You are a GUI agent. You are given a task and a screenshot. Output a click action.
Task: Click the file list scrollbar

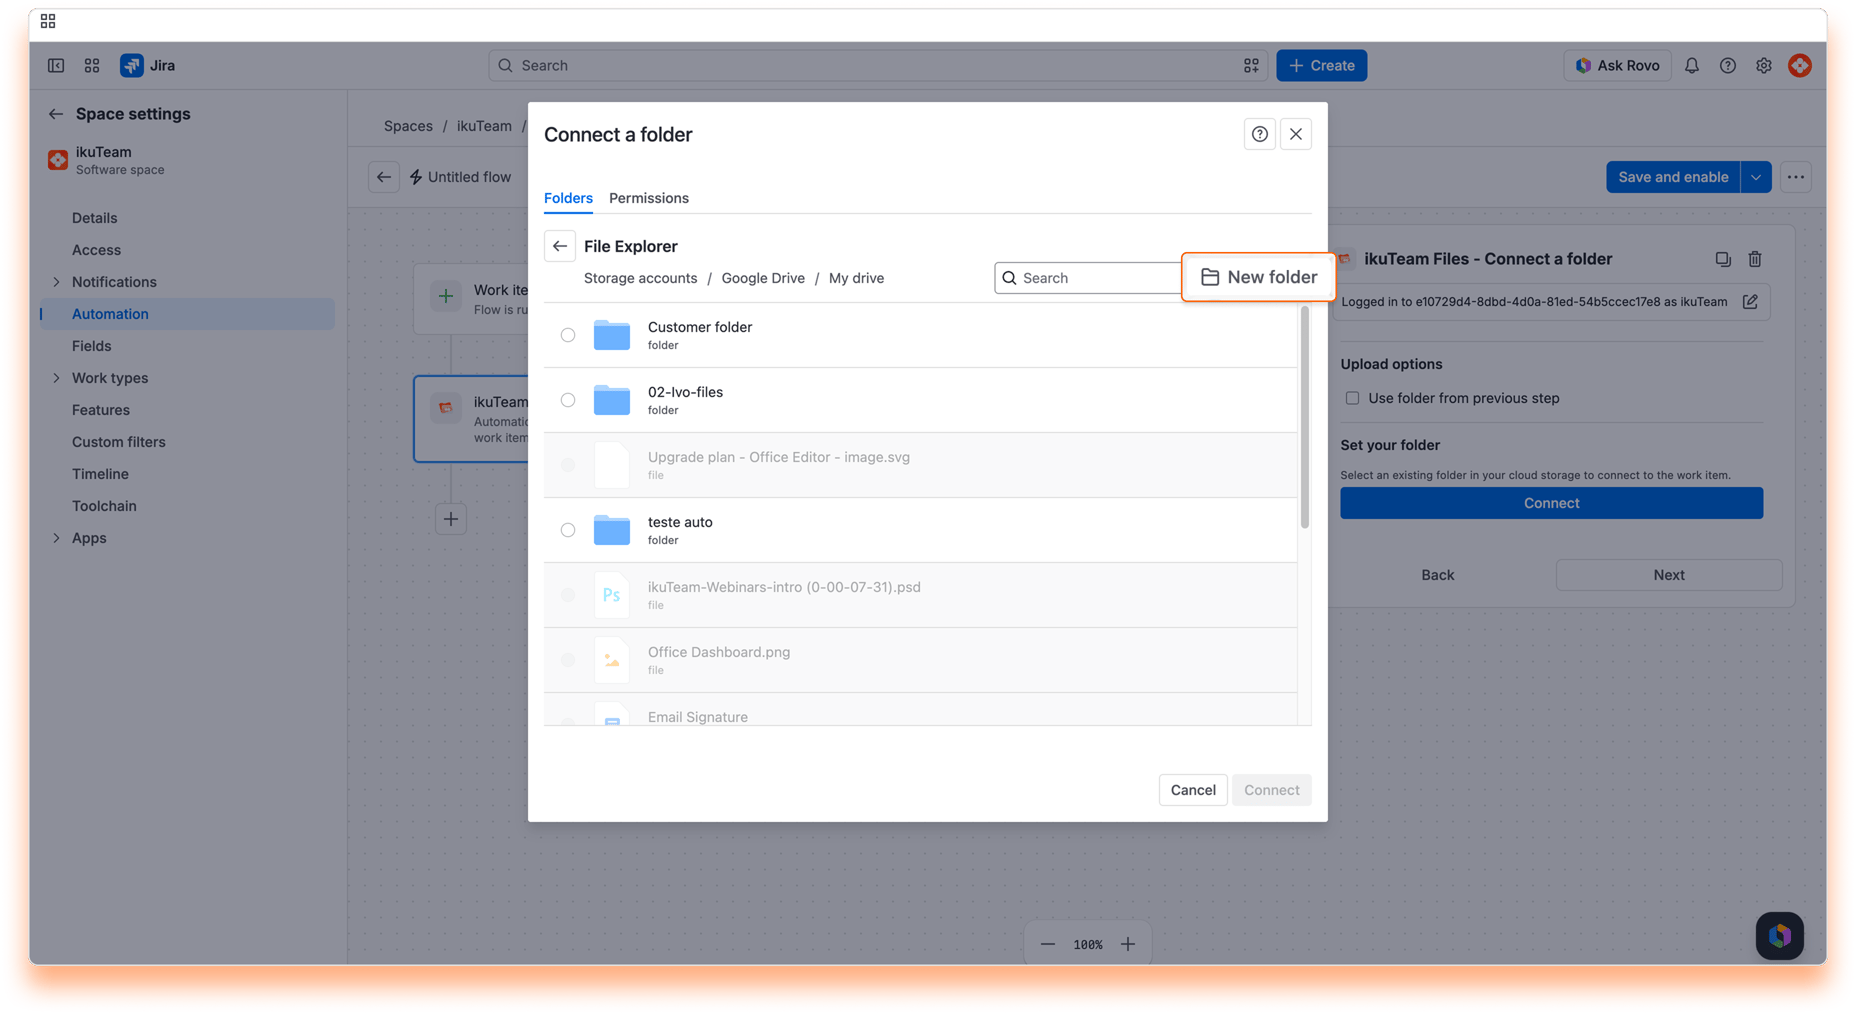pyautogui.click(x=1304, y=417)
